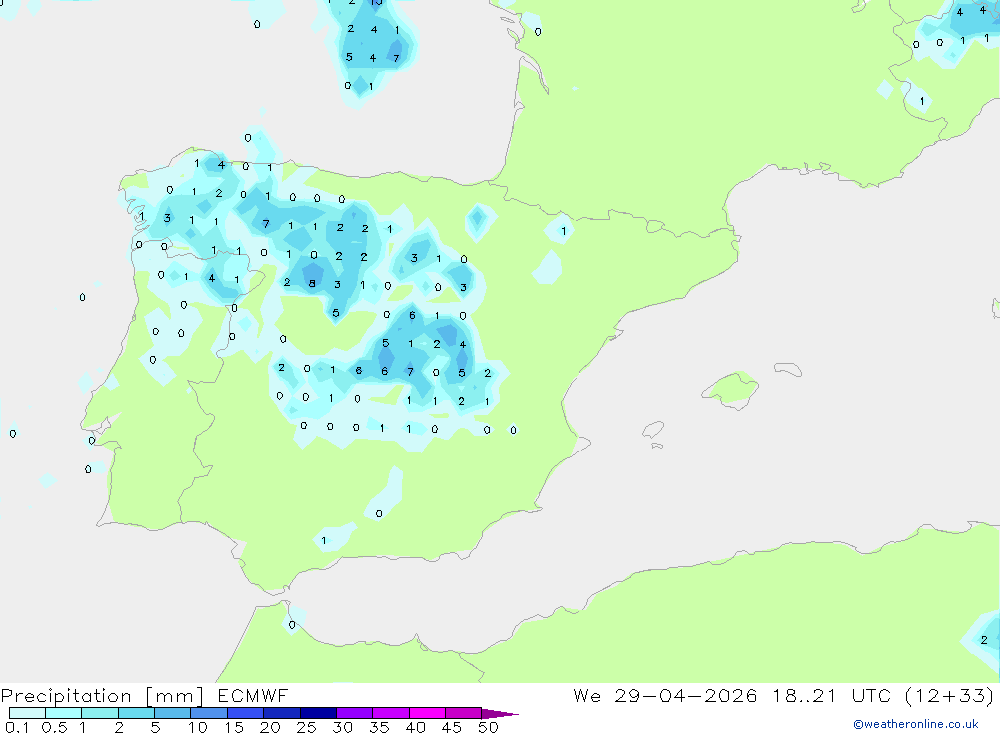Click the 0 value near the Strait of Gibraltar
1000x733 pixels.
coord(292,625)
